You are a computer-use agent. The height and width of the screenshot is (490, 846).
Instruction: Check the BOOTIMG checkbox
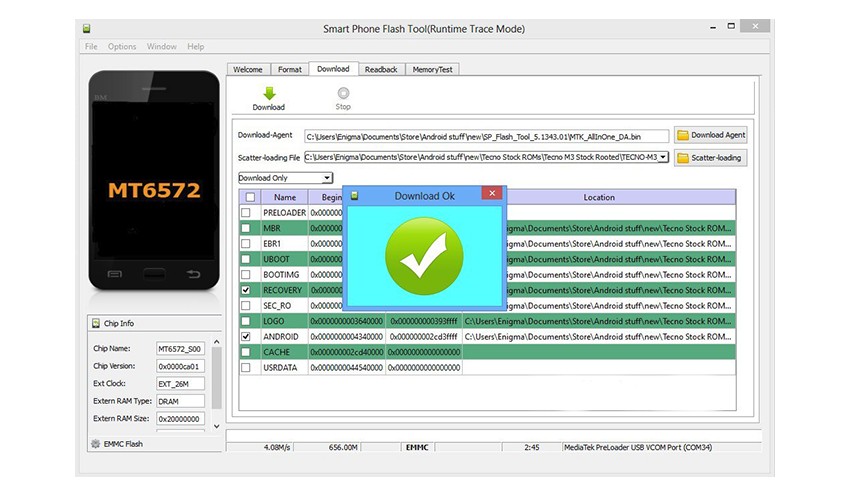[x=246, y=275]
